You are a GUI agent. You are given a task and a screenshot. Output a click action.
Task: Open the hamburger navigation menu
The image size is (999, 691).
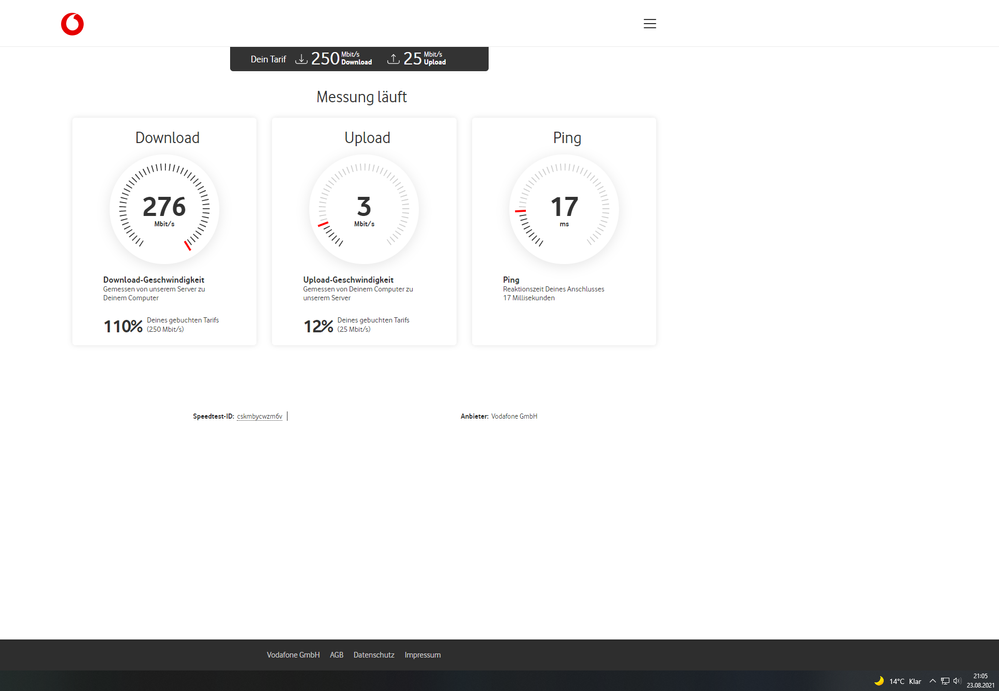pos(649,24)
